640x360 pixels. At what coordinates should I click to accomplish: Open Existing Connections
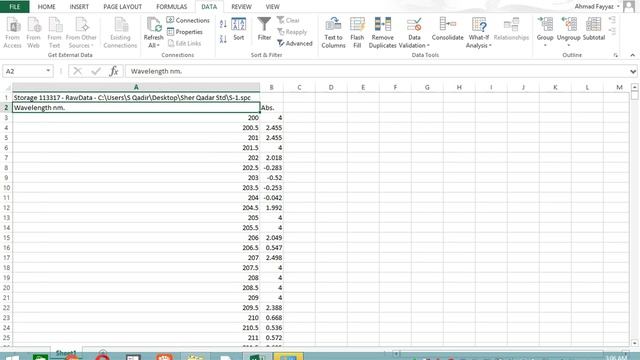[120, 33]
